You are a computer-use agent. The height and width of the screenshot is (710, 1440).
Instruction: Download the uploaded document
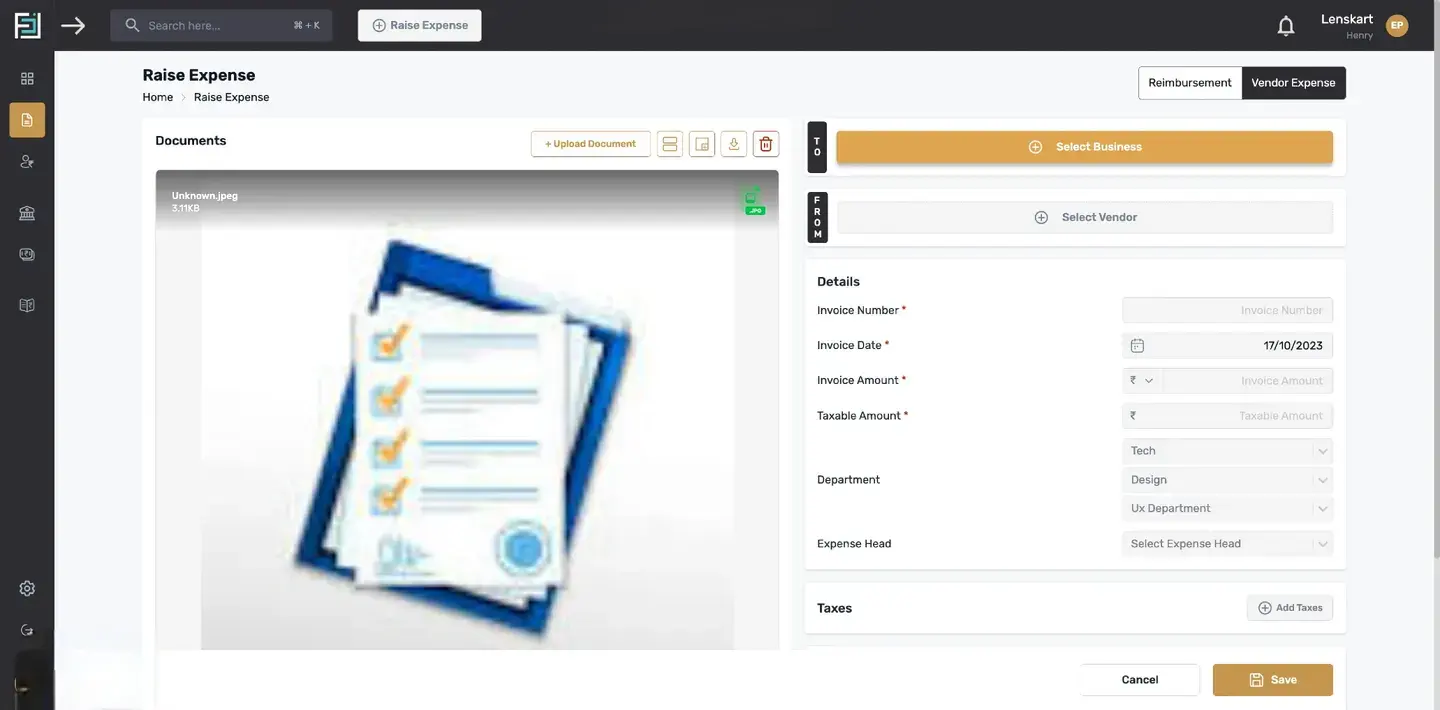coord(734,144)
